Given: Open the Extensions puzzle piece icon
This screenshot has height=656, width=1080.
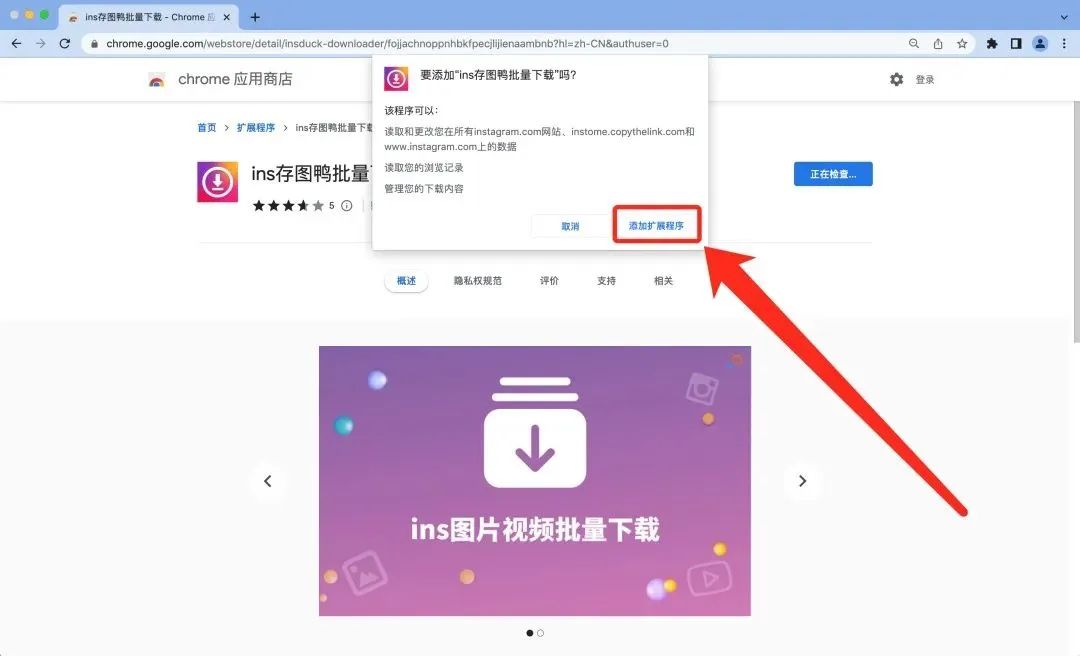Looking at the screenshot, I should click(992, 43).
